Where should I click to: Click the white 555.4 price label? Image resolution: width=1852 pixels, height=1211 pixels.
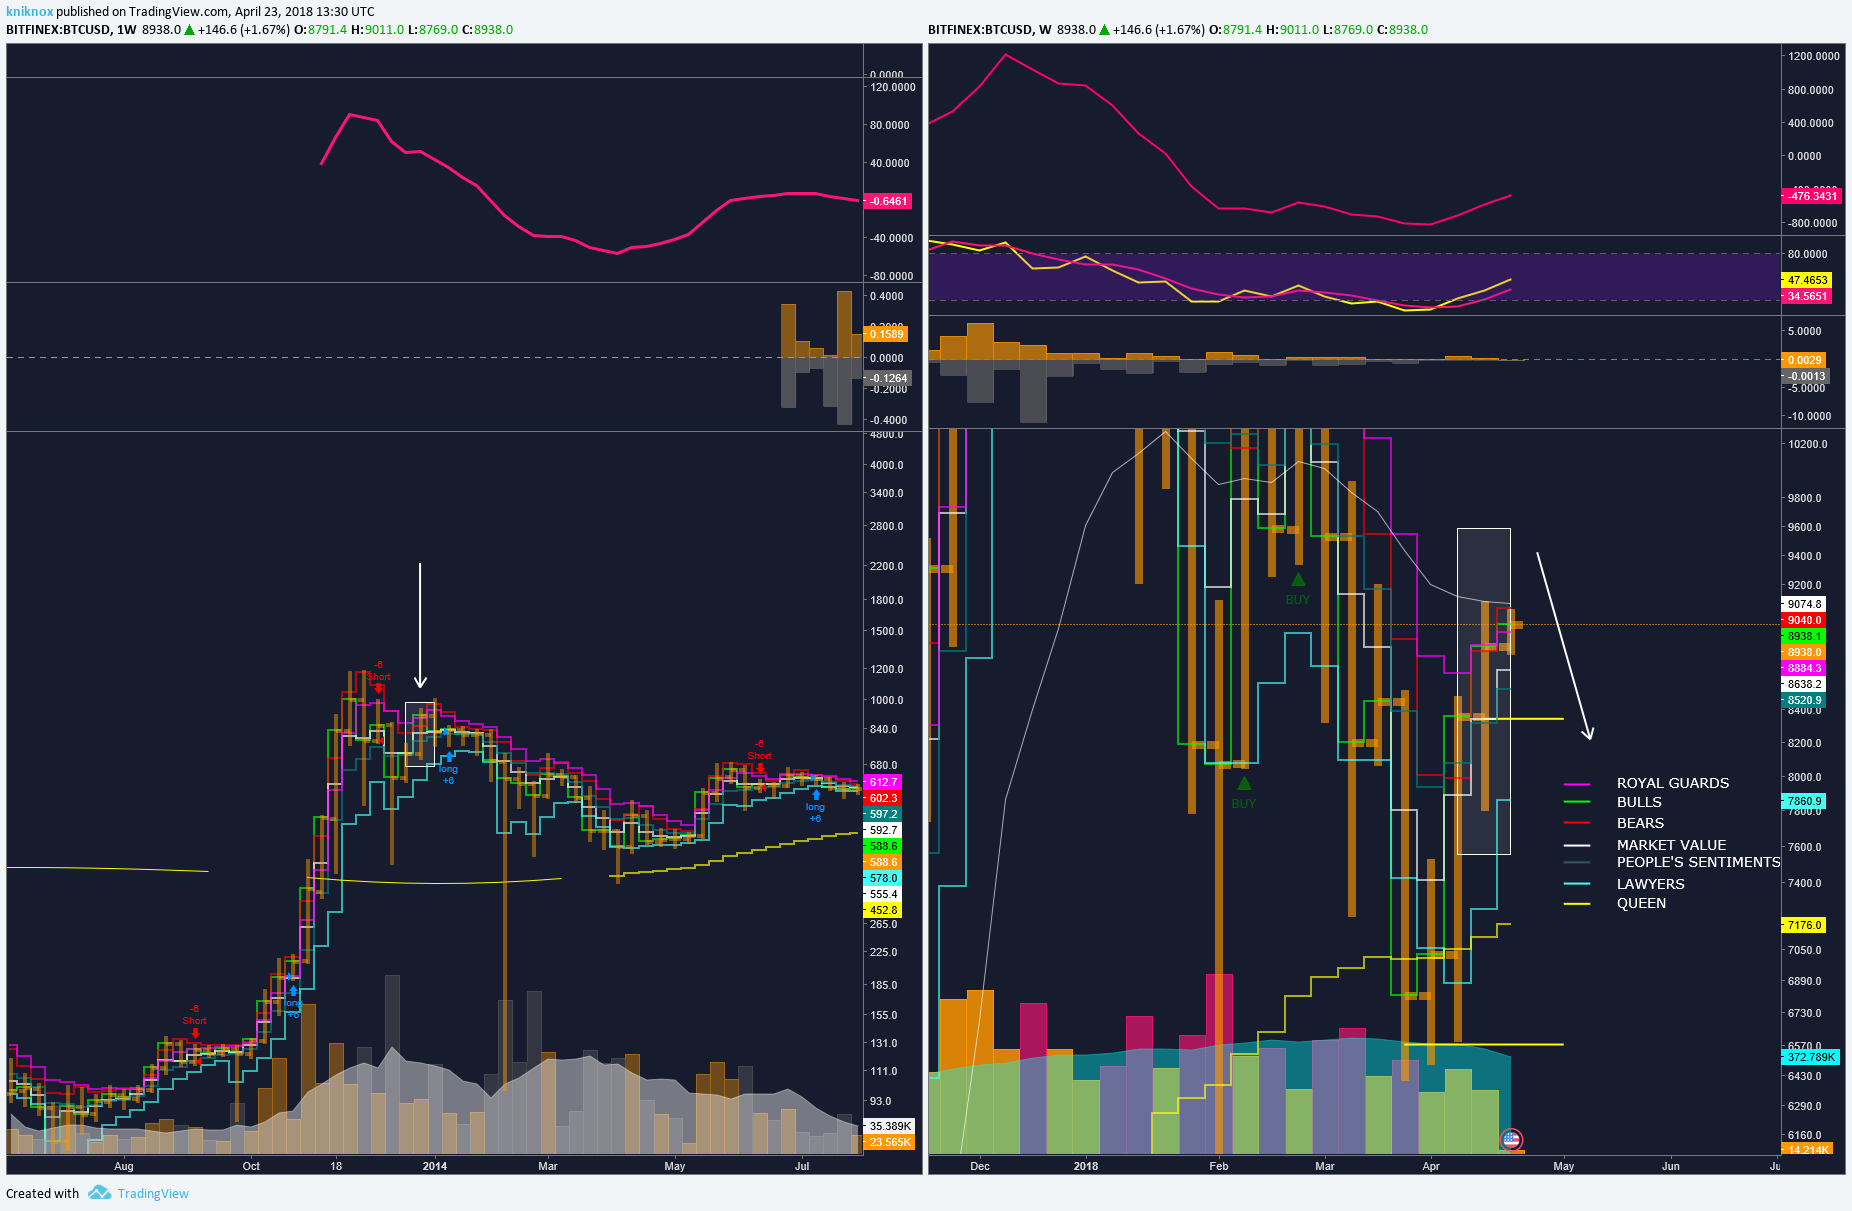tap(882, 894)
